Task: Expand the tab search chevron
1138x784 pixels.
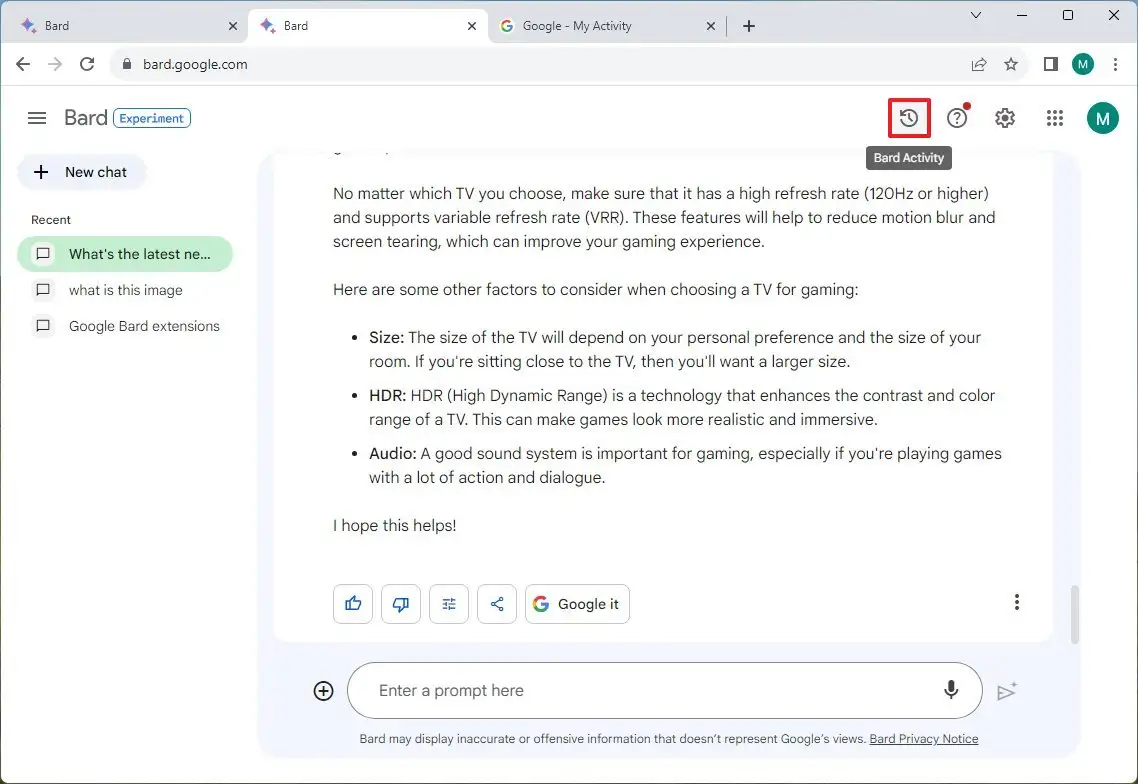Action: point(975,15)
